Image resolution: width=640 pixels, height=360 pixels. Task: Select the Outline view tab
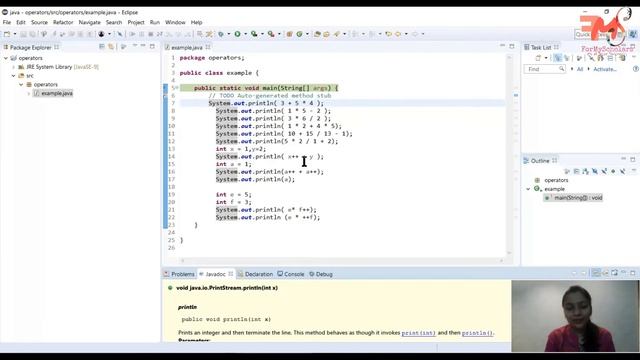click(x=540, y=161)
